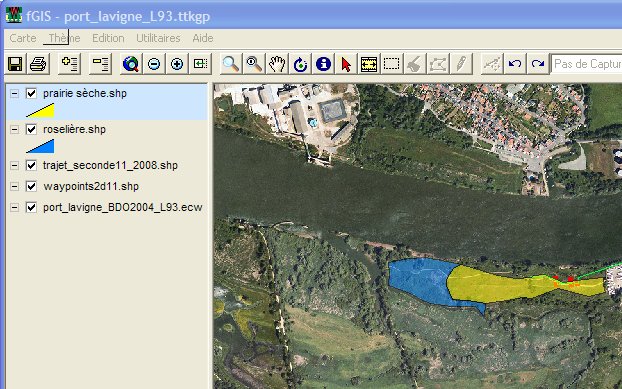This screenshot has height=389, width=622.
Task: Activate the identify info tool
Action: [323, 64]
